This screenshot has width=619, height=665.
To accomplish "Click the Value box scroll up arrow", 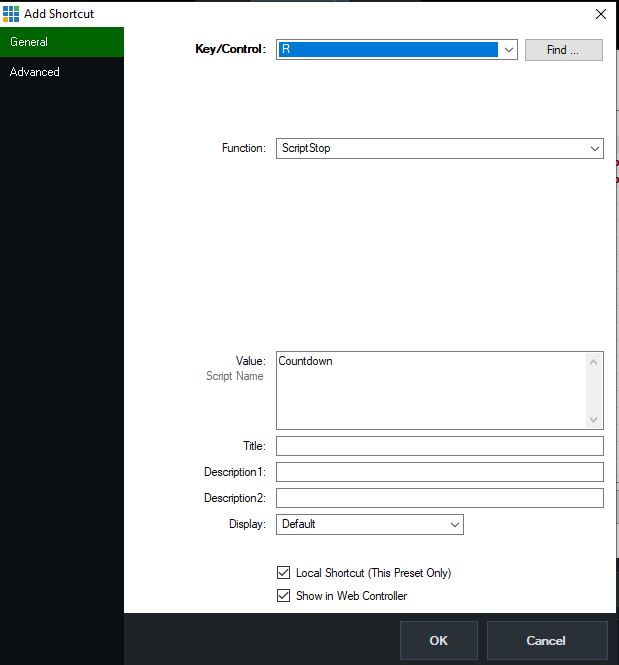I will click(595, 361).
